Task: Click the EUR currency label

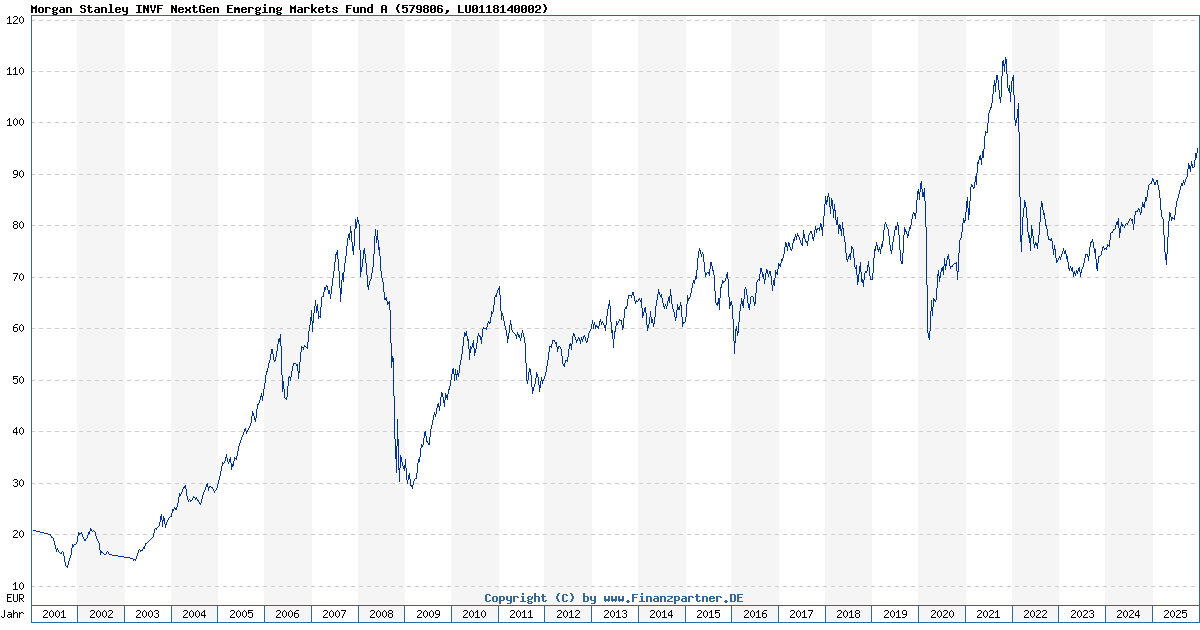Action: pos(13,598)
